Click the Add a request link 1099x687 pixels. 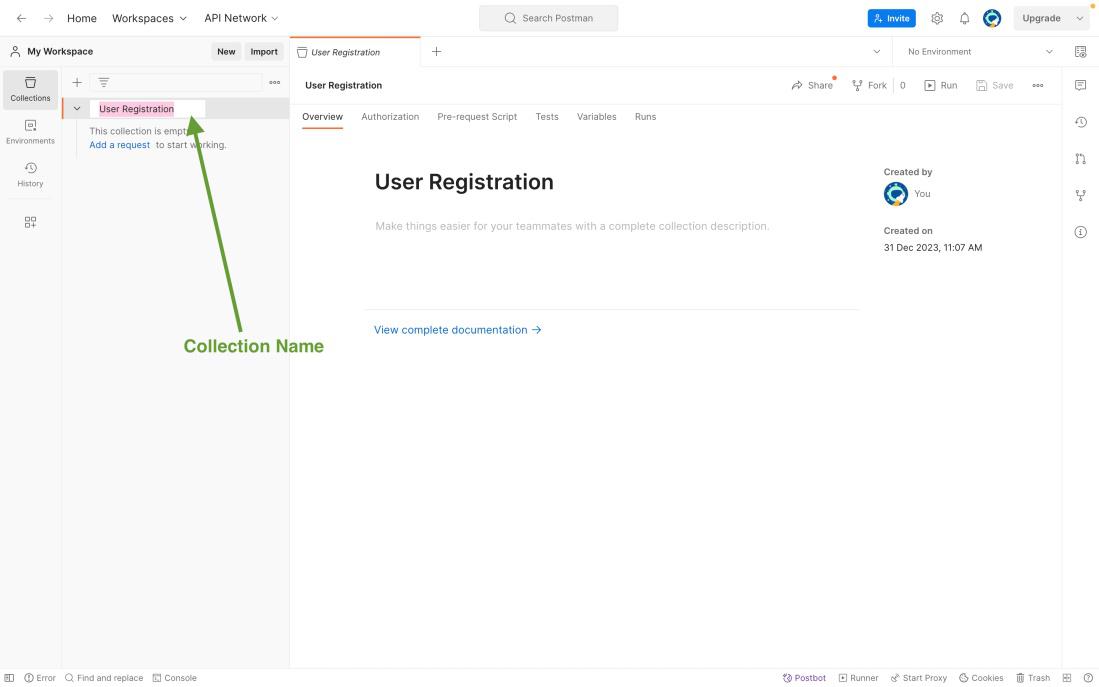pos(119,145)
